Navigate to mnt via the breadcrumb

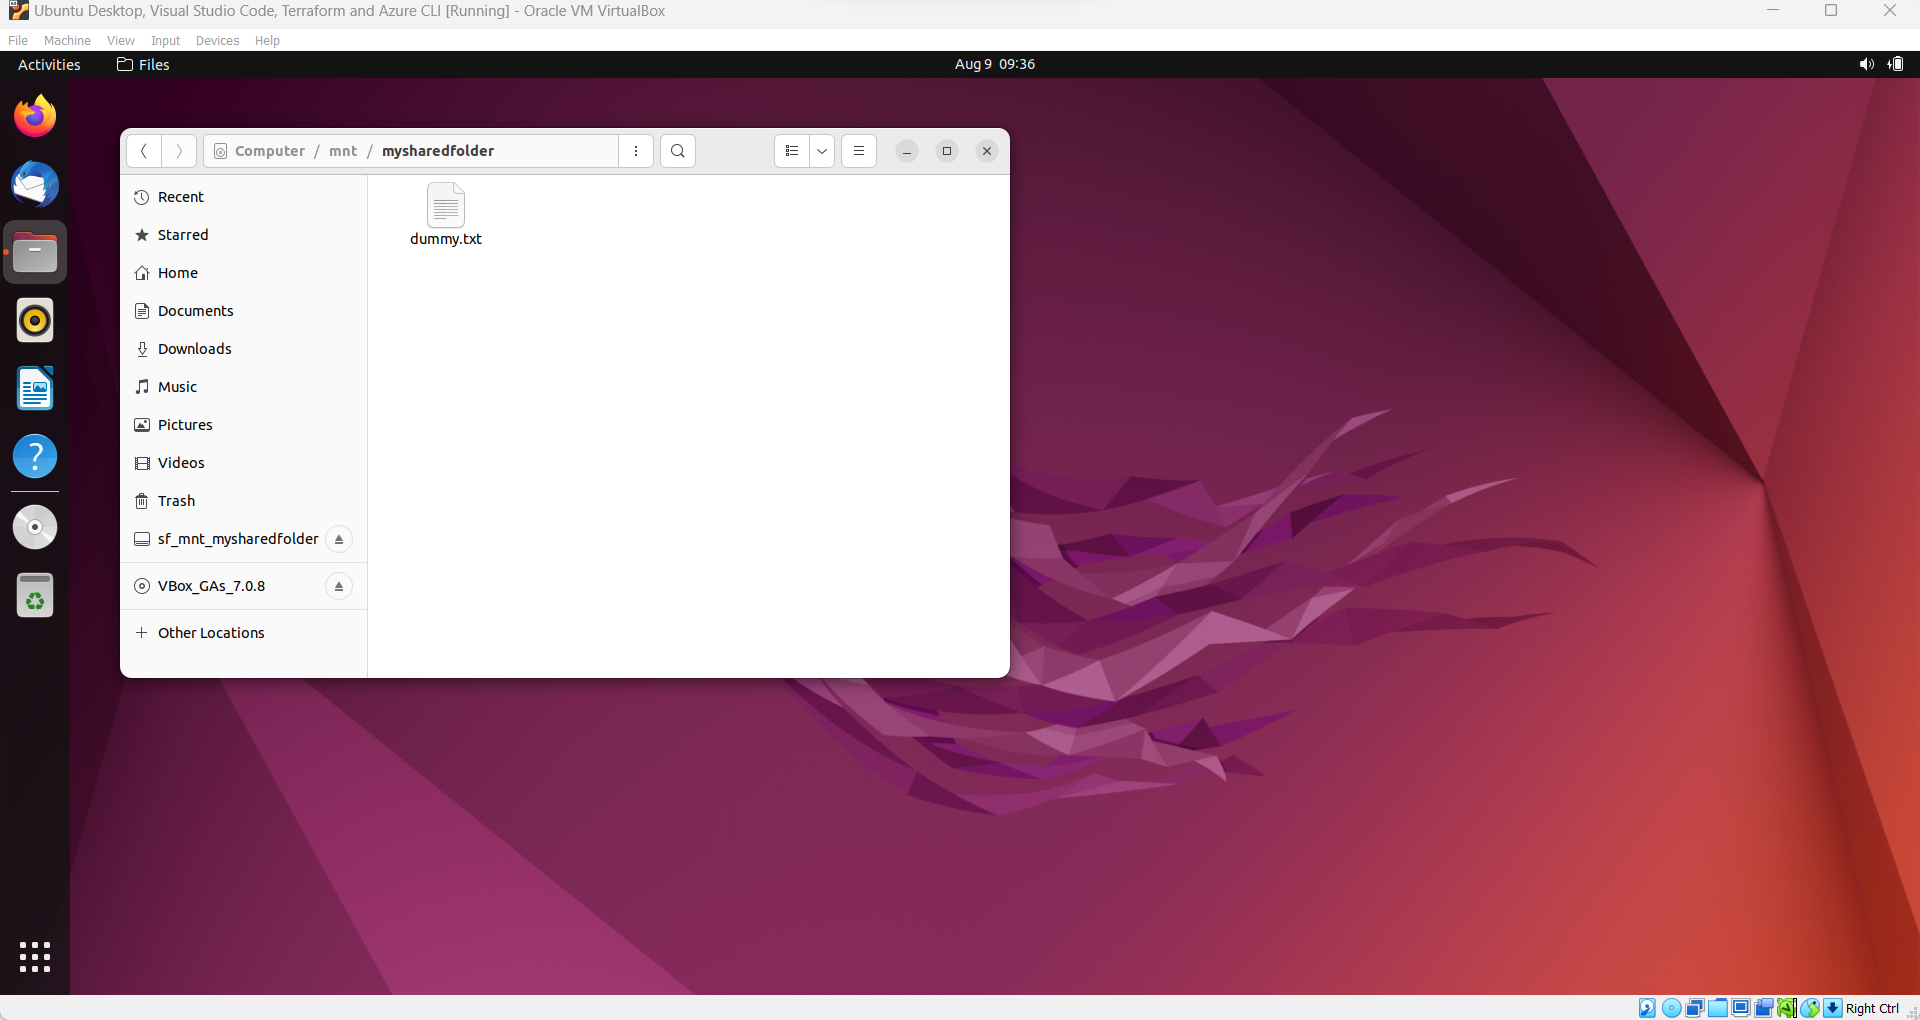coord(343,151)
